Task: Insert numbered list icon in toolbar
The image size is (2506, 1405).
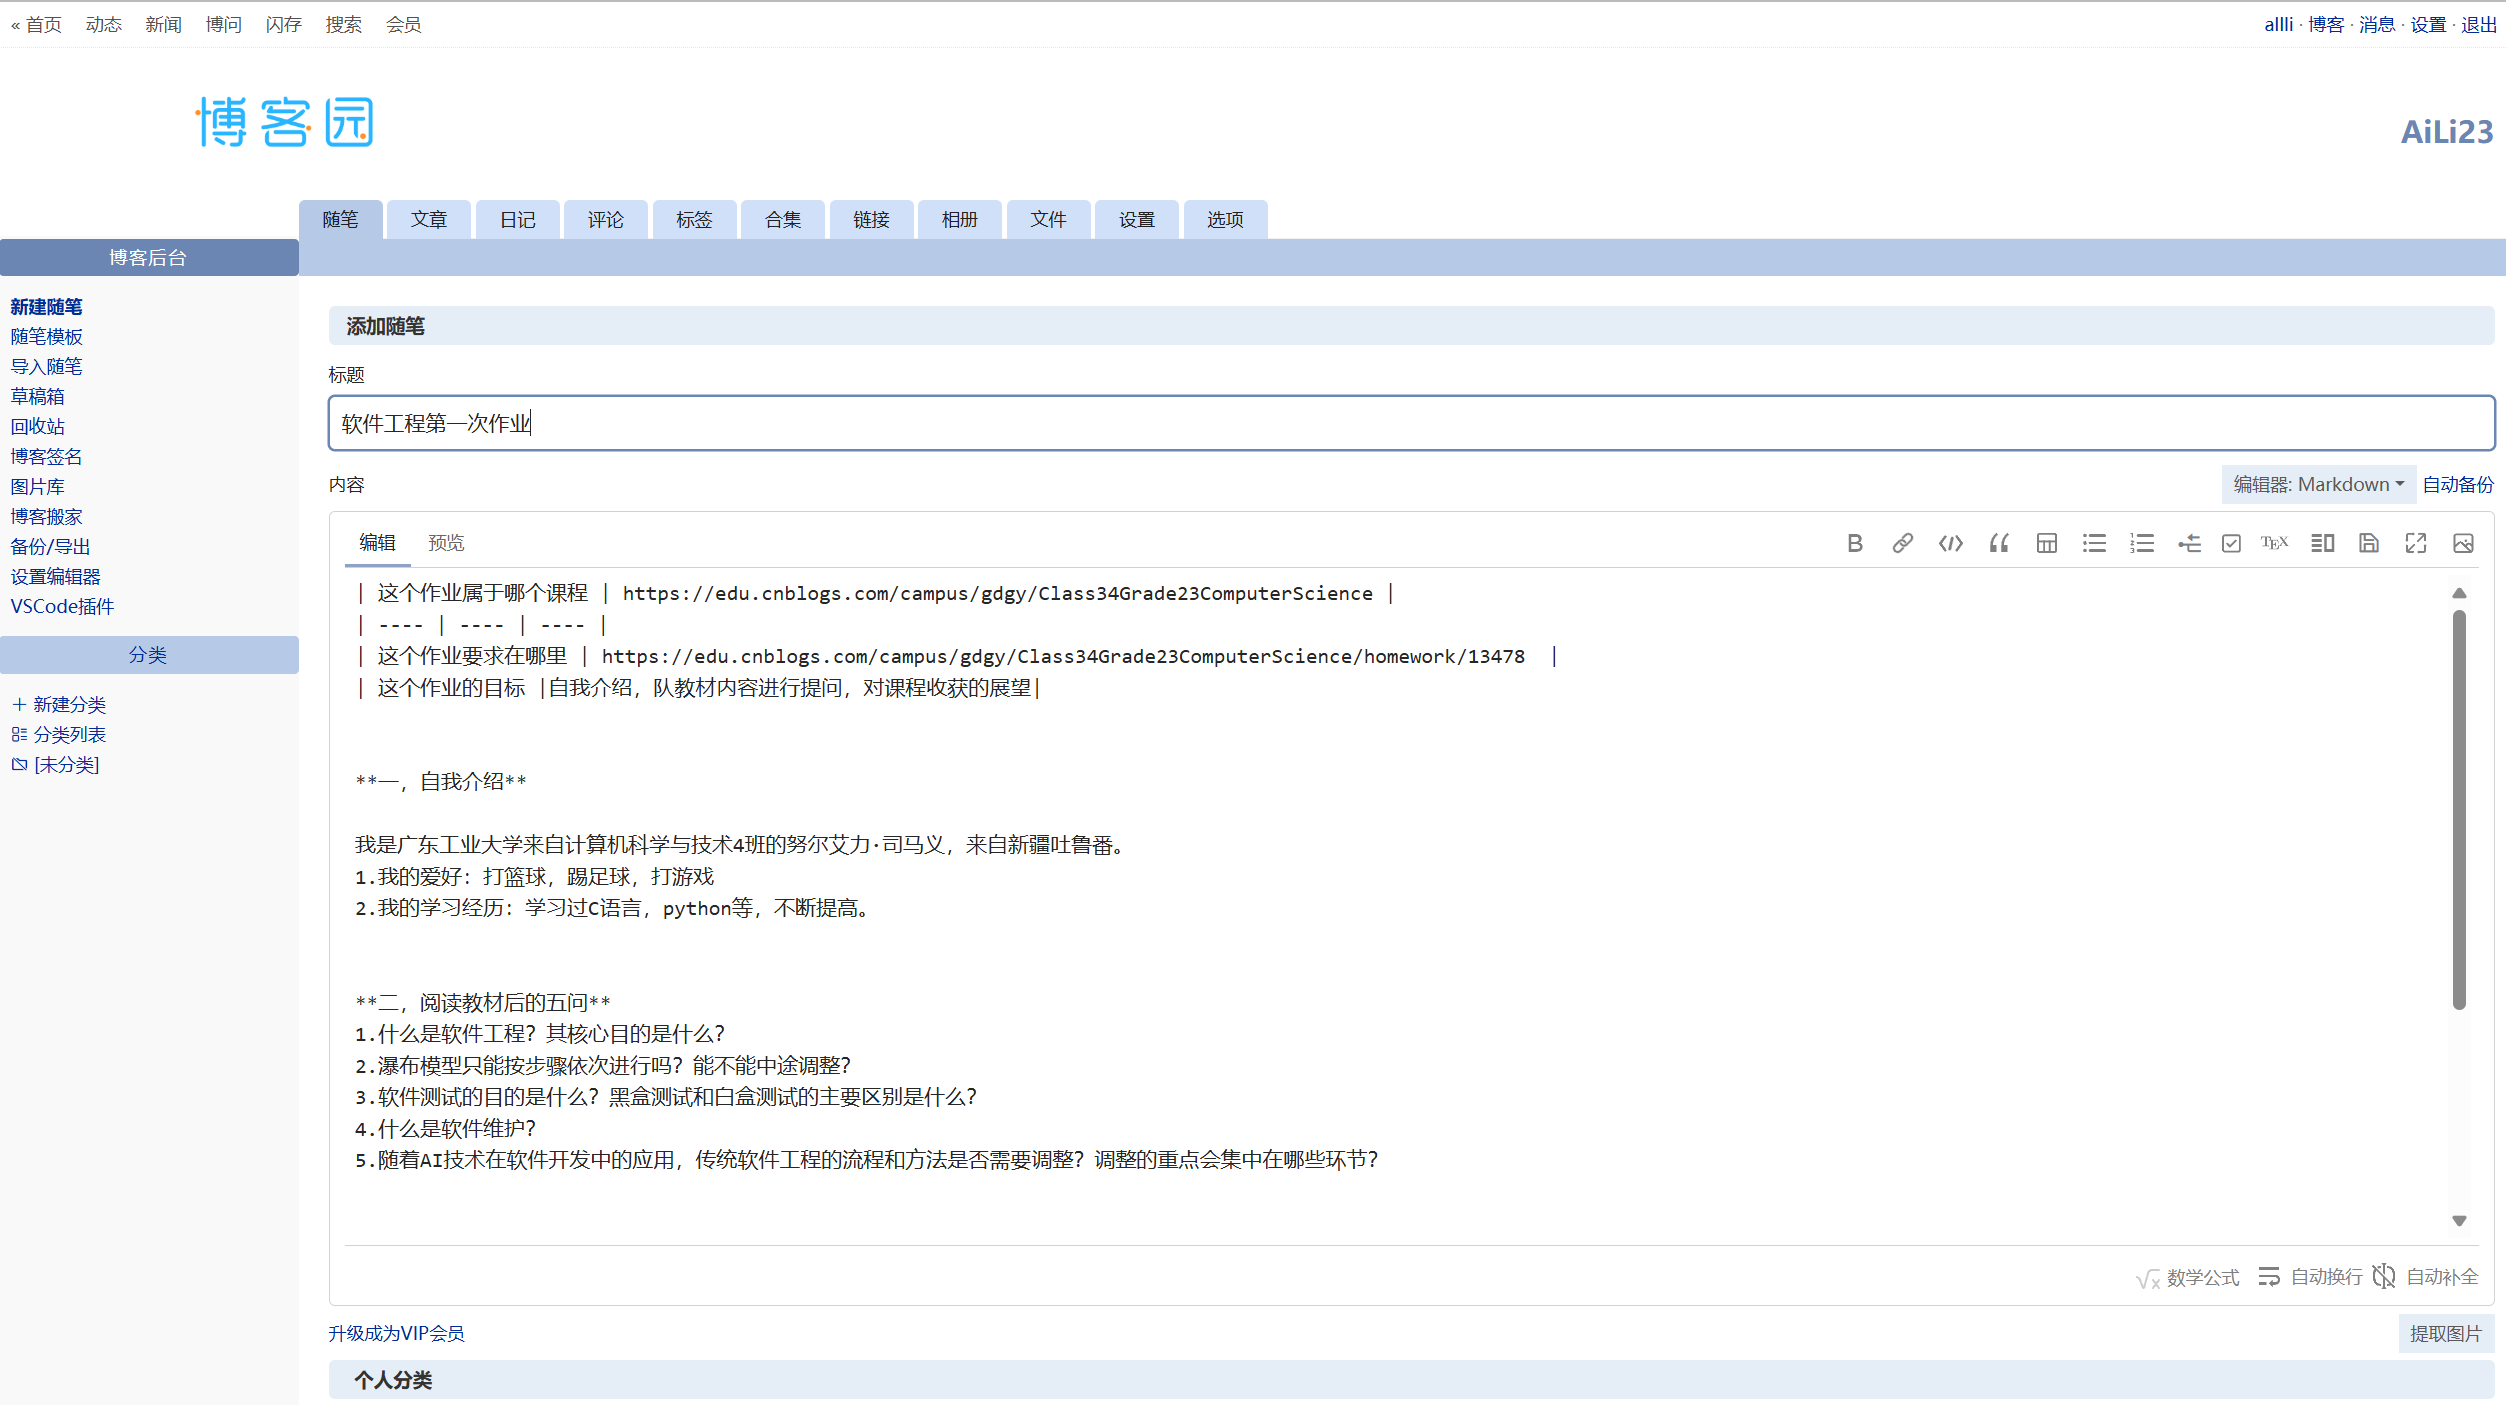Action: tap(2141, 543)
